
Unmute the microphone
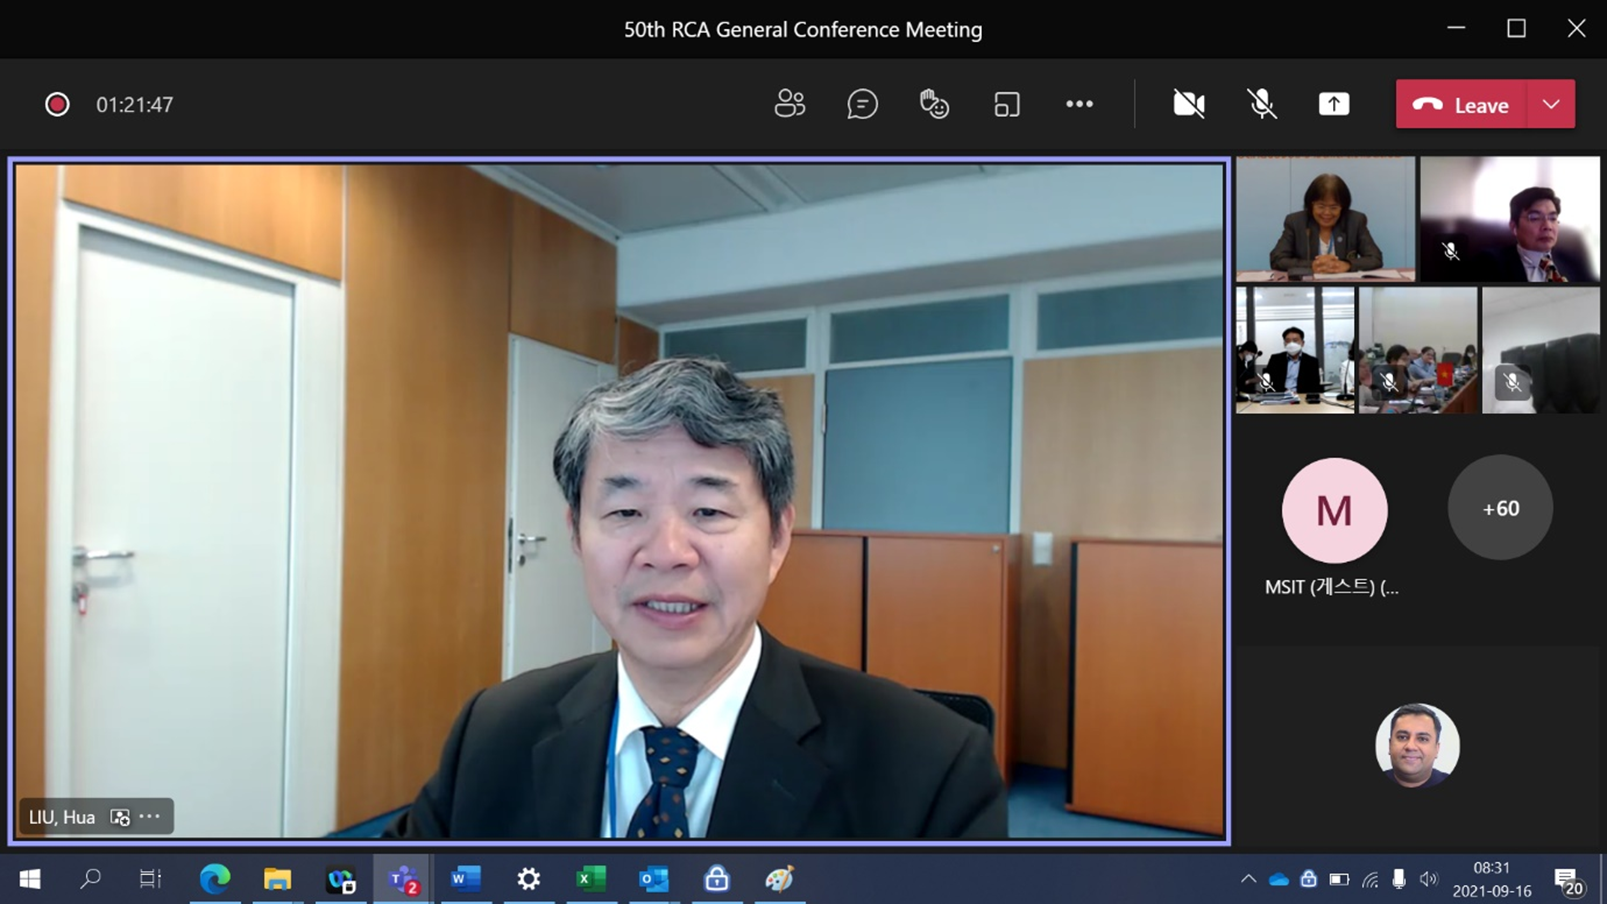1261,104
